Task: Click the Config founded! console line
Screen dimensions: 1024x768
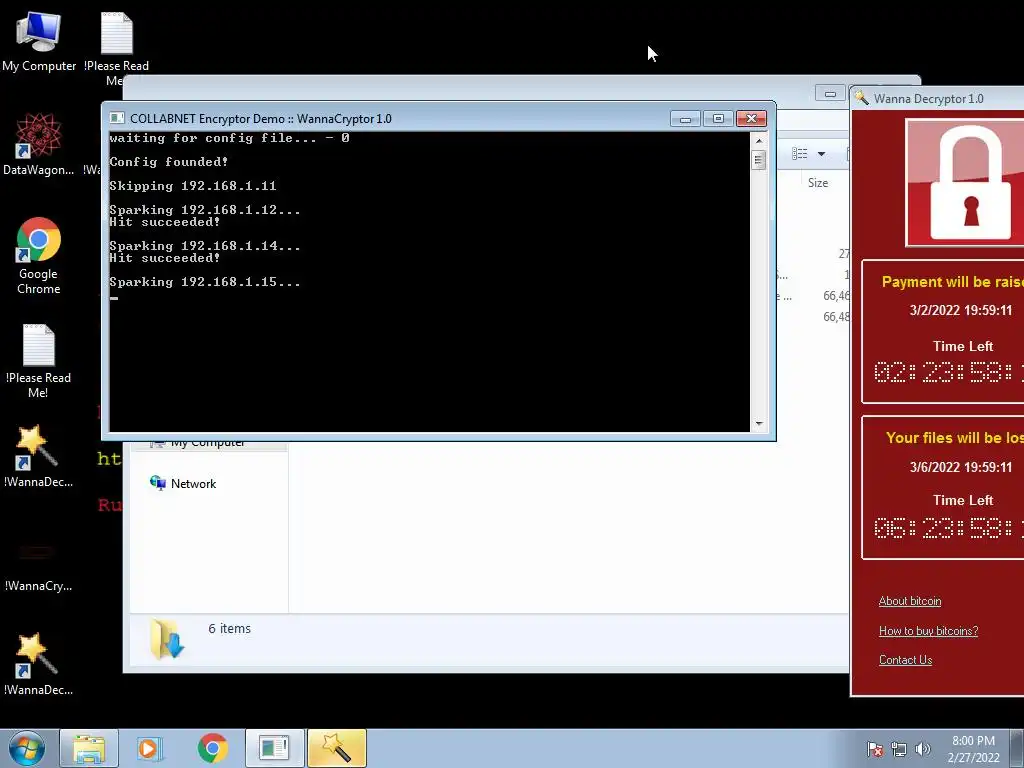Action: (168, 162)
